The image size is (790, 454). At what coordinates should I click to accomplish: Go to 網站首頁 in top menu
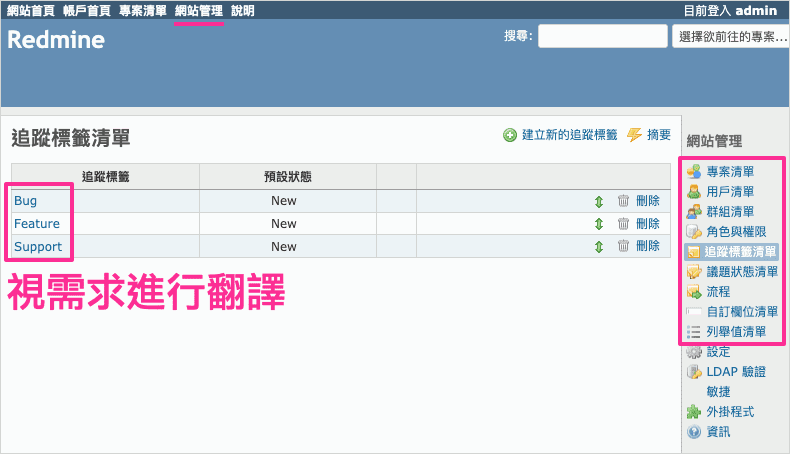point(31,11)
